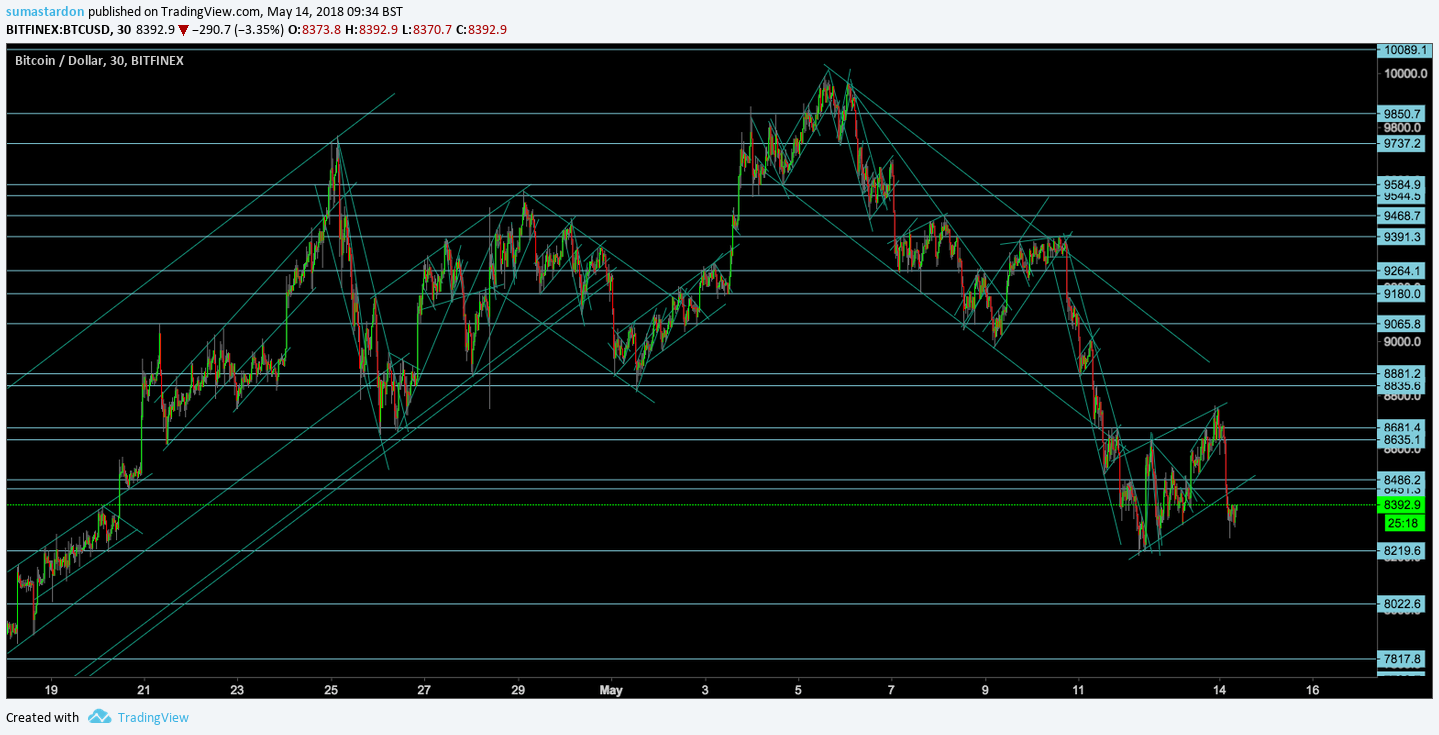Viewport: 1439px width, 735px height.
Task: Click the Bitcoin / Dollar, 30, BITFINEX chart title
Action: (99, 60)
